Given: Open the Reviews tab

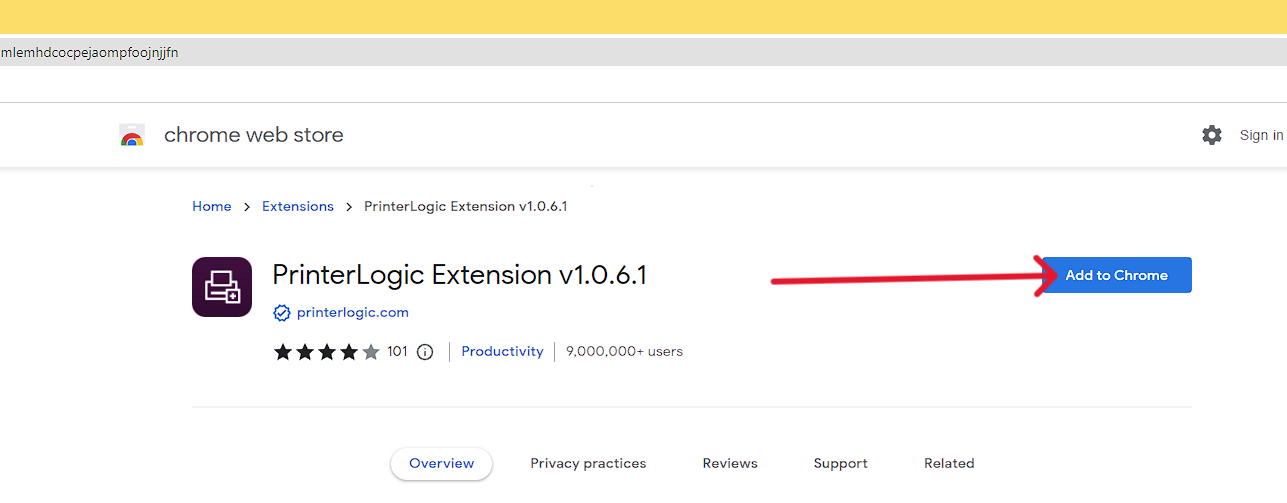Looking at the screenshot, I should click(730, 463).
